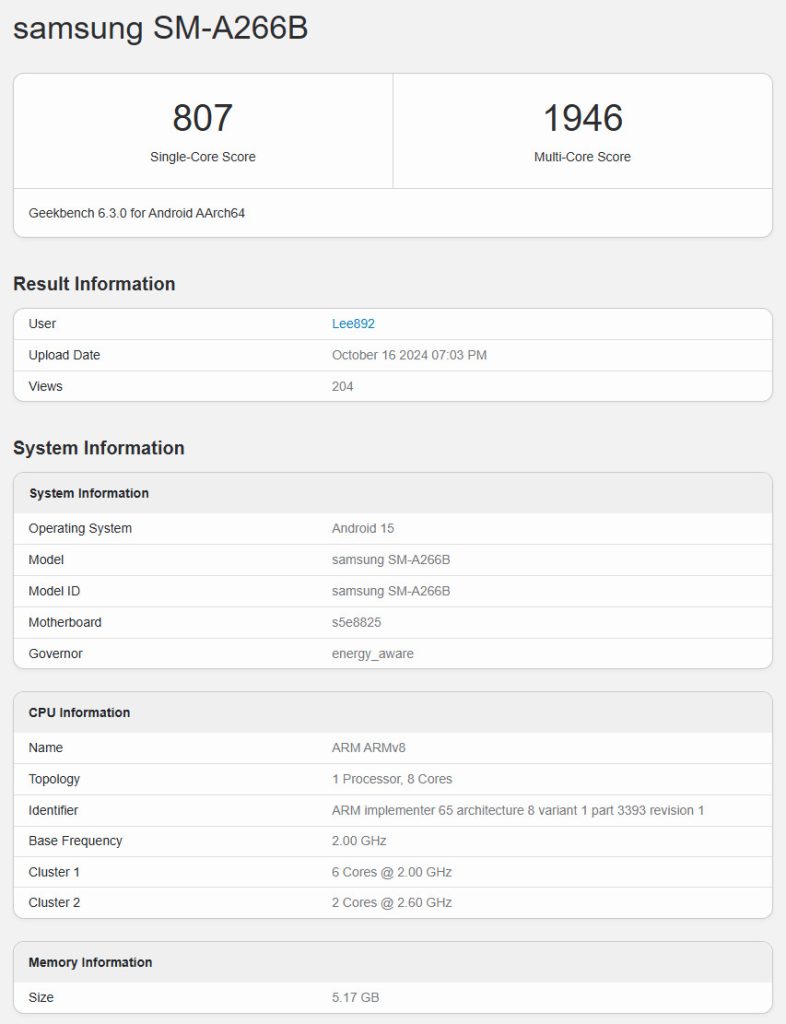
Task: Click the System Information section heading
Action: 99,448
